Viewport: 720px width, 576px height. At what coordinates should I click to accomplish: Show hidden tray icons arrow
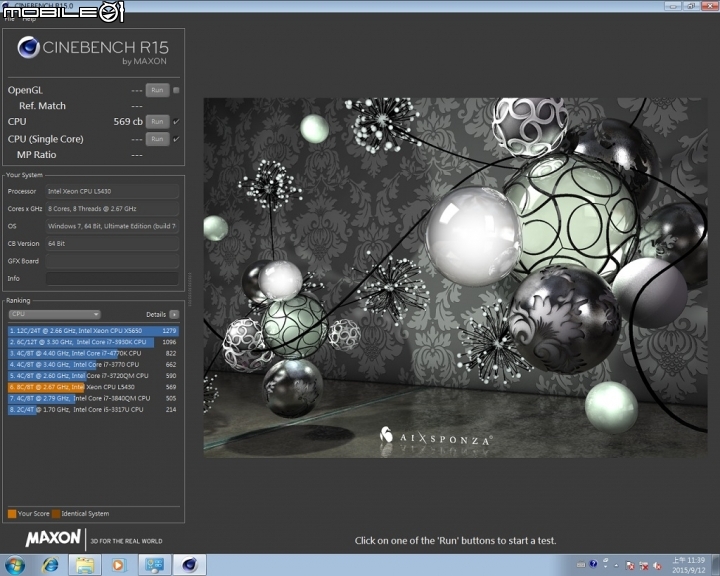pyautogui.click(x=616, y=565)
